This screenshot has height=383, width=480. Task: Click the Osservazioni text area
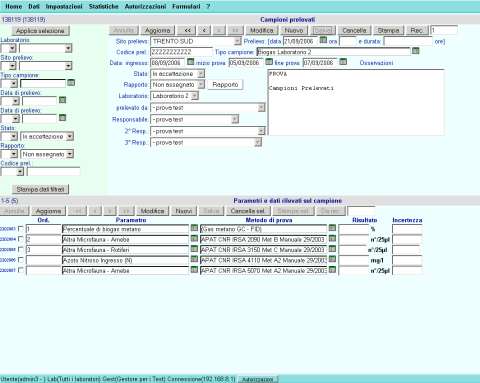(356, 102)
